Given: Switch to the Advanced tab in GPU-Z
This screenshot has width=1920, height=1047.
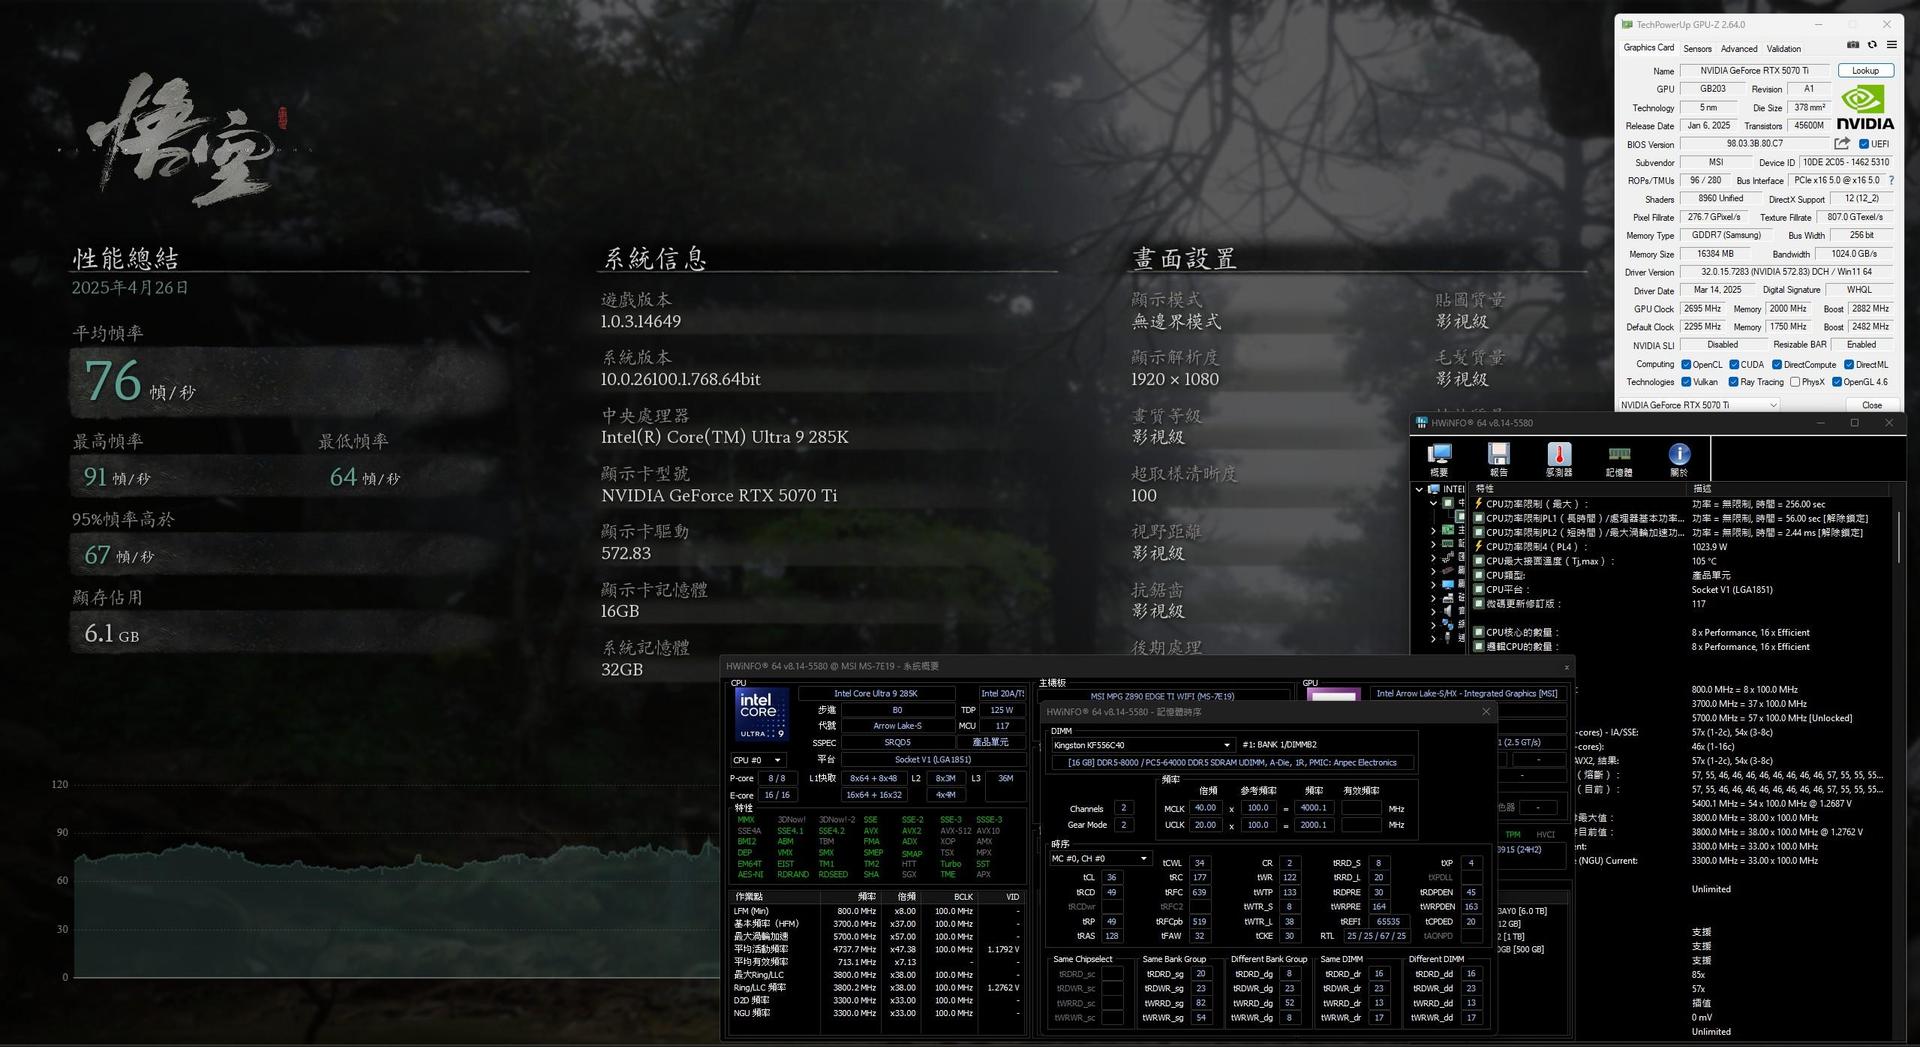Looking at the screenshot, I should pos(1739,48).
